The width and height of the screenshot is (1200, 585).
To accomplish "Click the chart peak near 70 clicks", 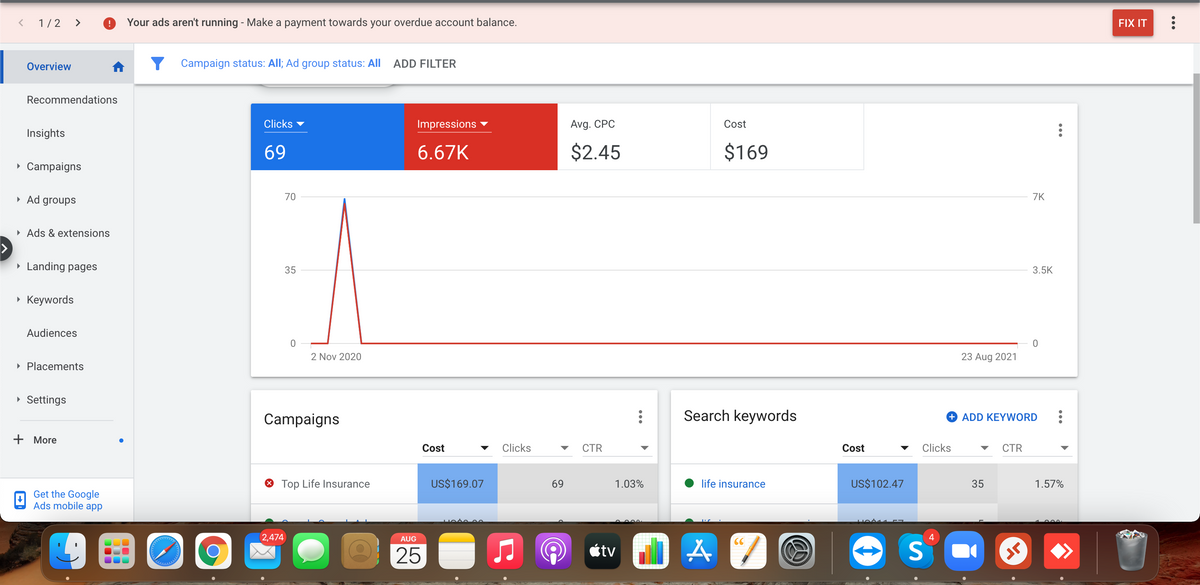I will point(345,200).
